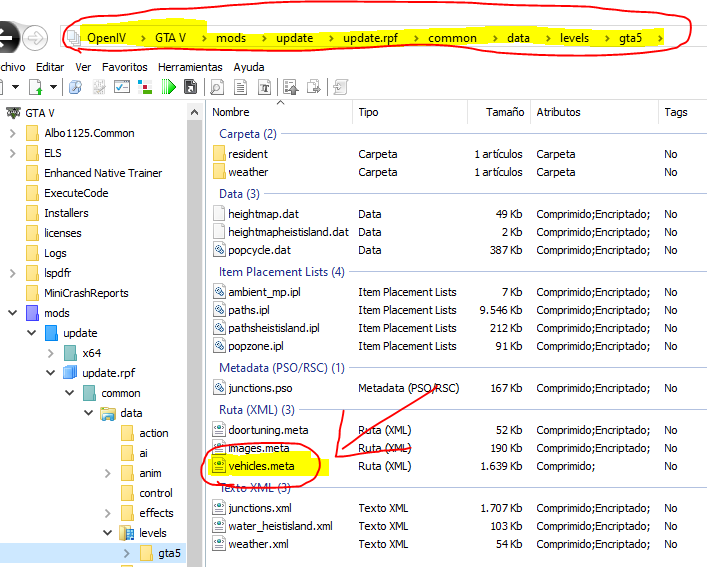Select Enhanced Native Trainer folder in tree

pyautogui.click(x=102, y=173)
